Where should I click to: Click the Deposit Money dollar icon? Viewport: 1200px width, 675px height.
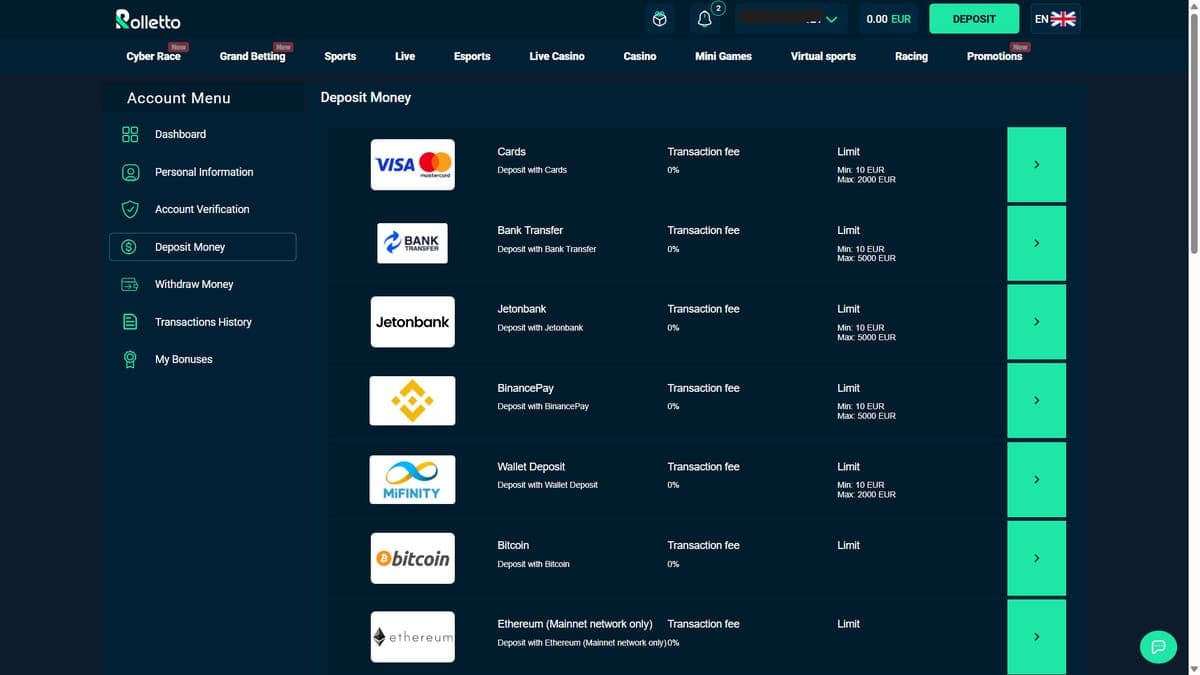[x=129, y=247]
